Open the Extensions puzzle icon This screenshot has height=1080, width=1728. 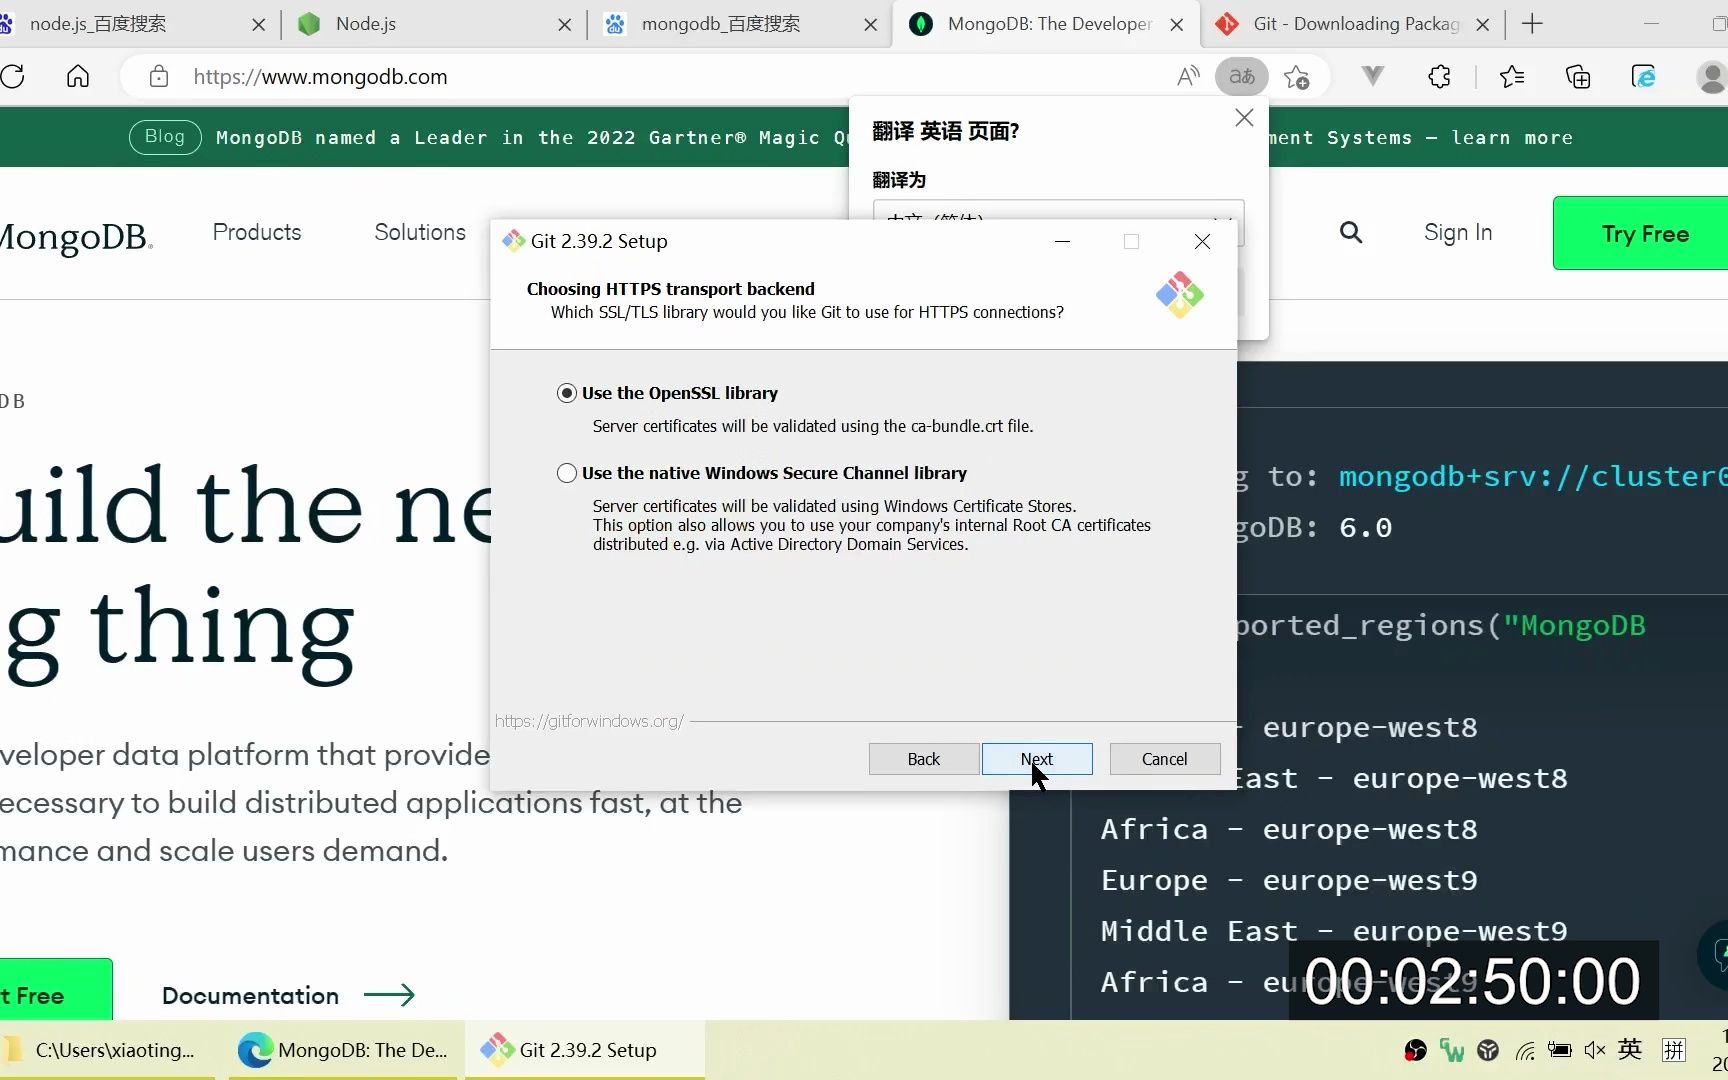(1439, 77)
